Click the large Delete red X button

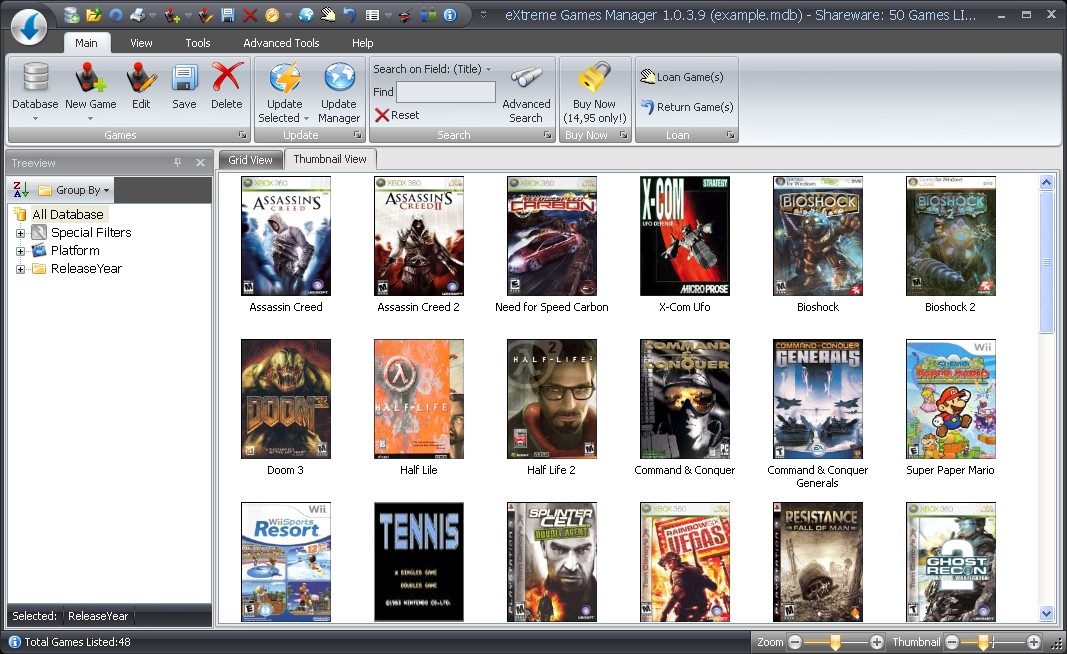pos(227,86)
